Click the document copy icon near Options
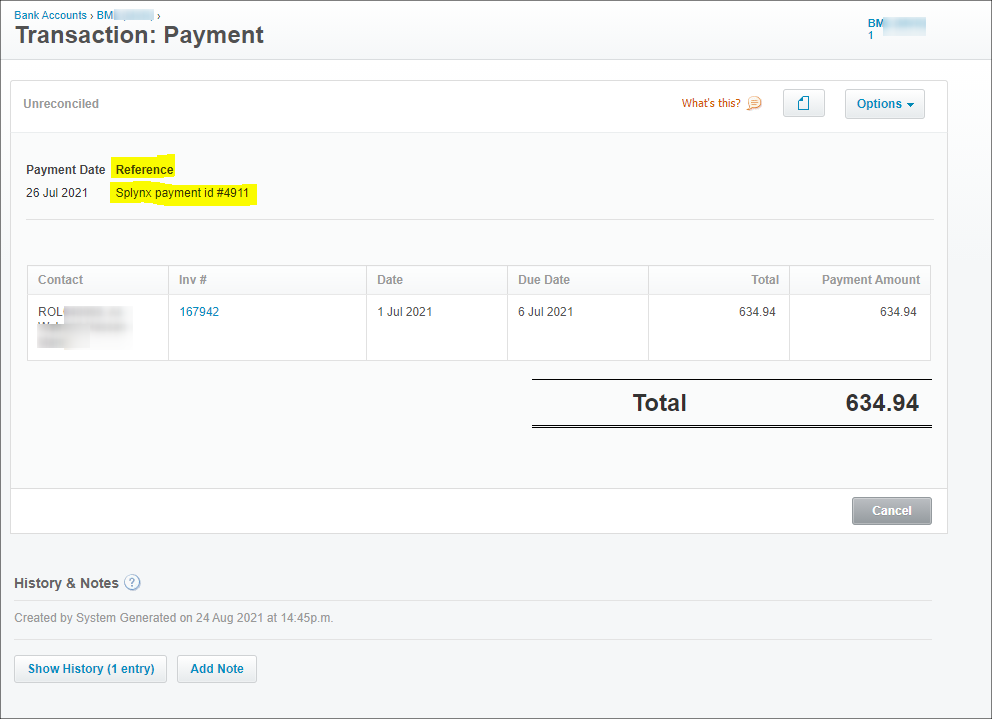 pyautogui.click(x=803, y=103)
